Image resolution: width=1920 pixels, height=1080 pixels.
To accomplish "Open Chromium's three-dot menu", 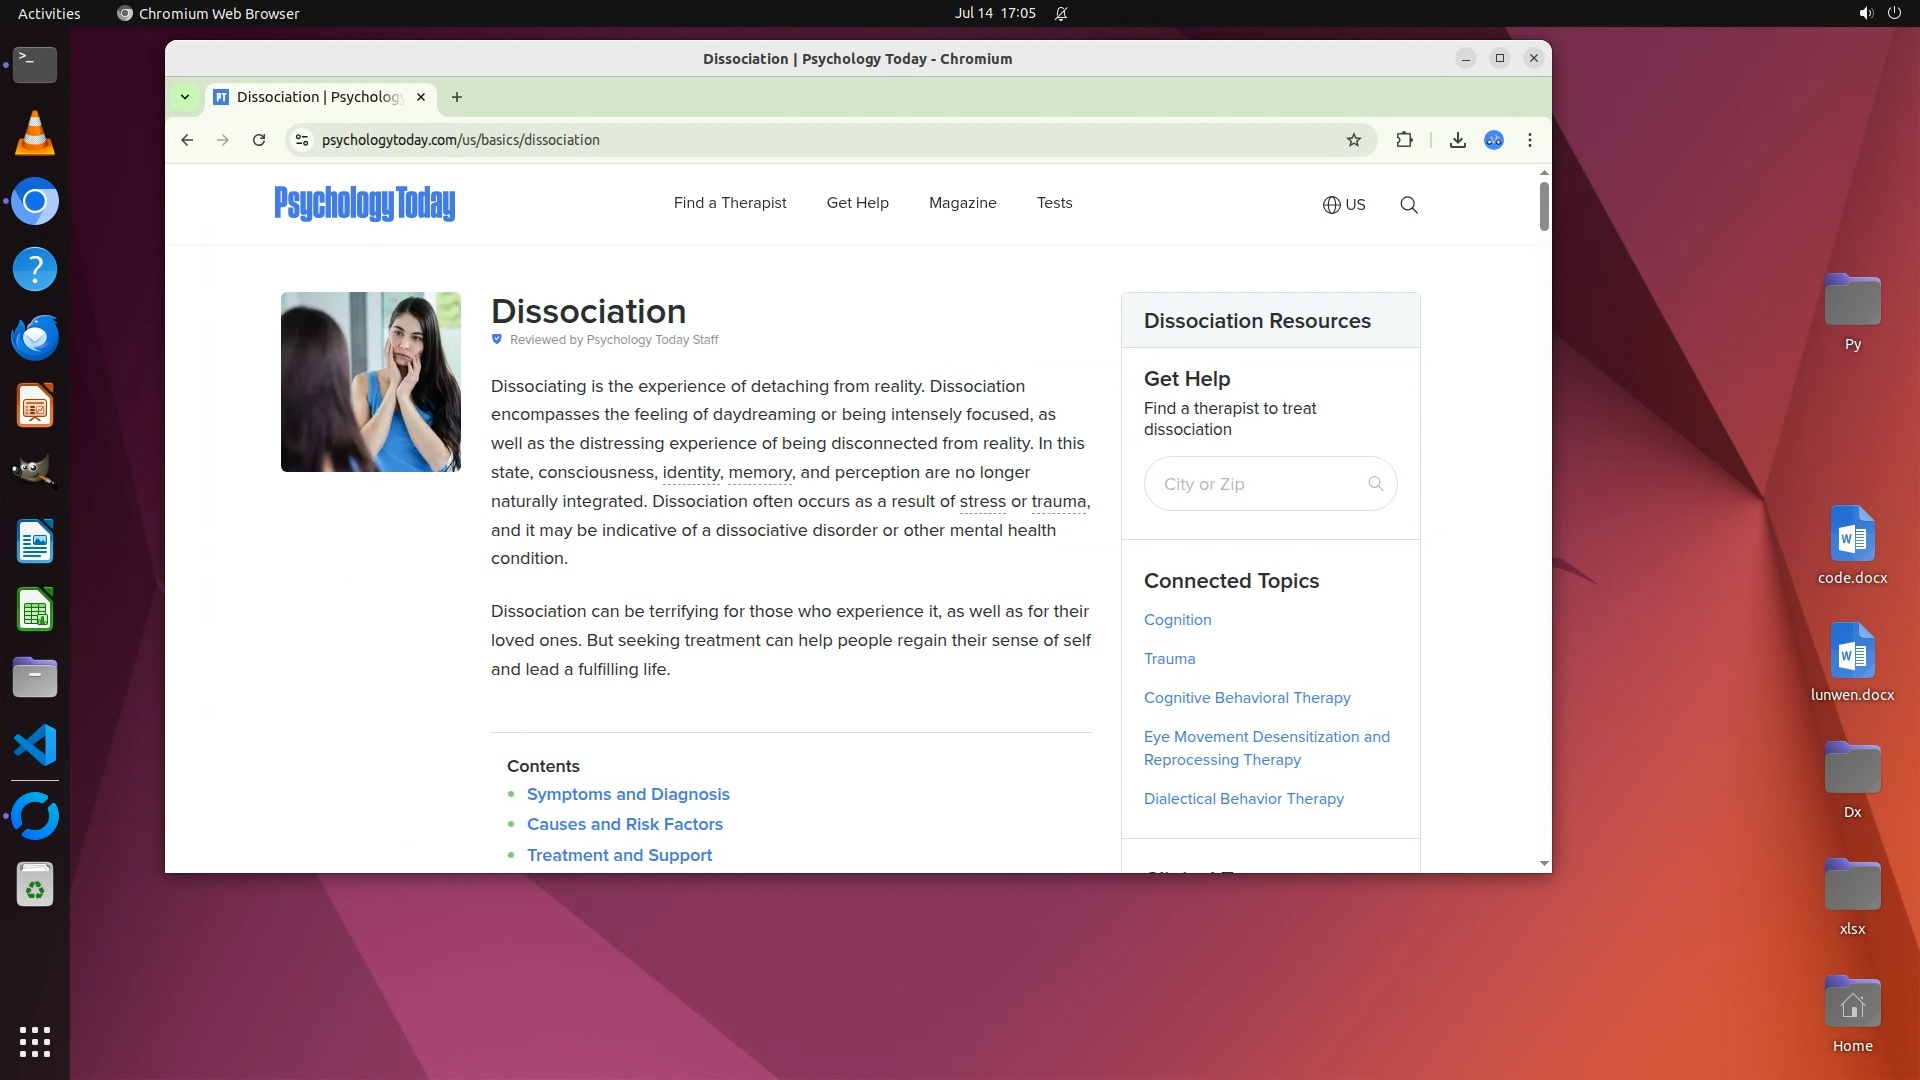I will [1530, 140].
